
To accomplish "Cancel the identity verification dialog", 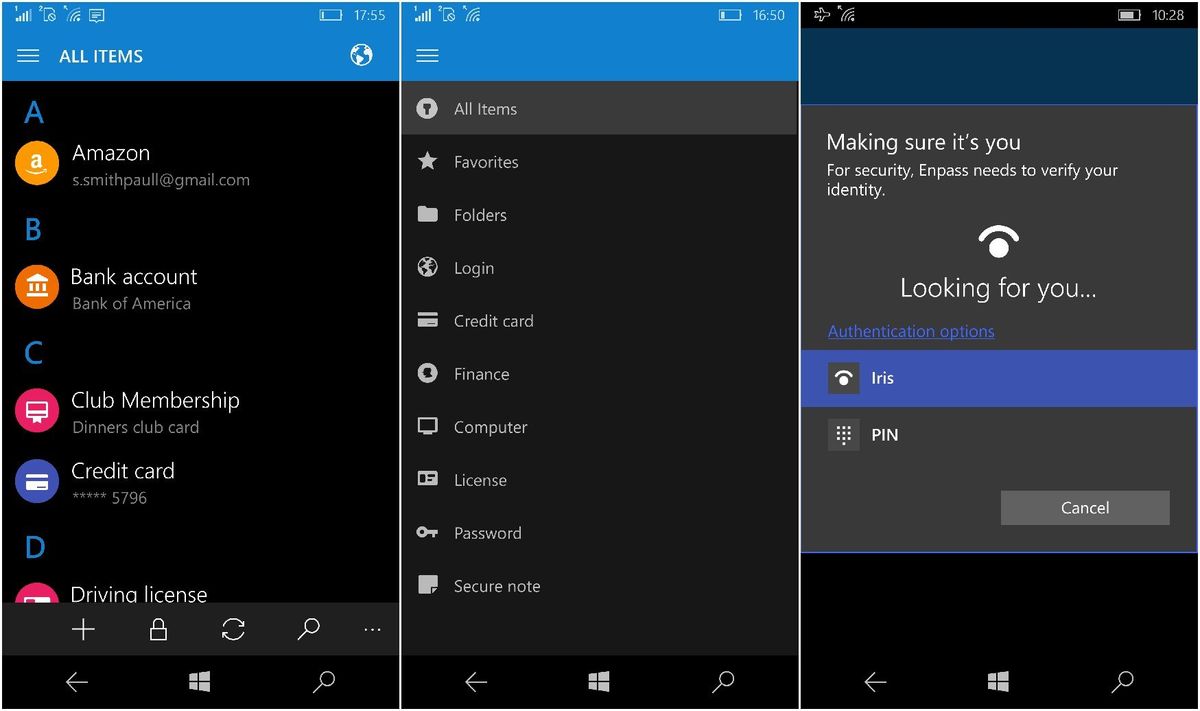I will (1085, 507).
